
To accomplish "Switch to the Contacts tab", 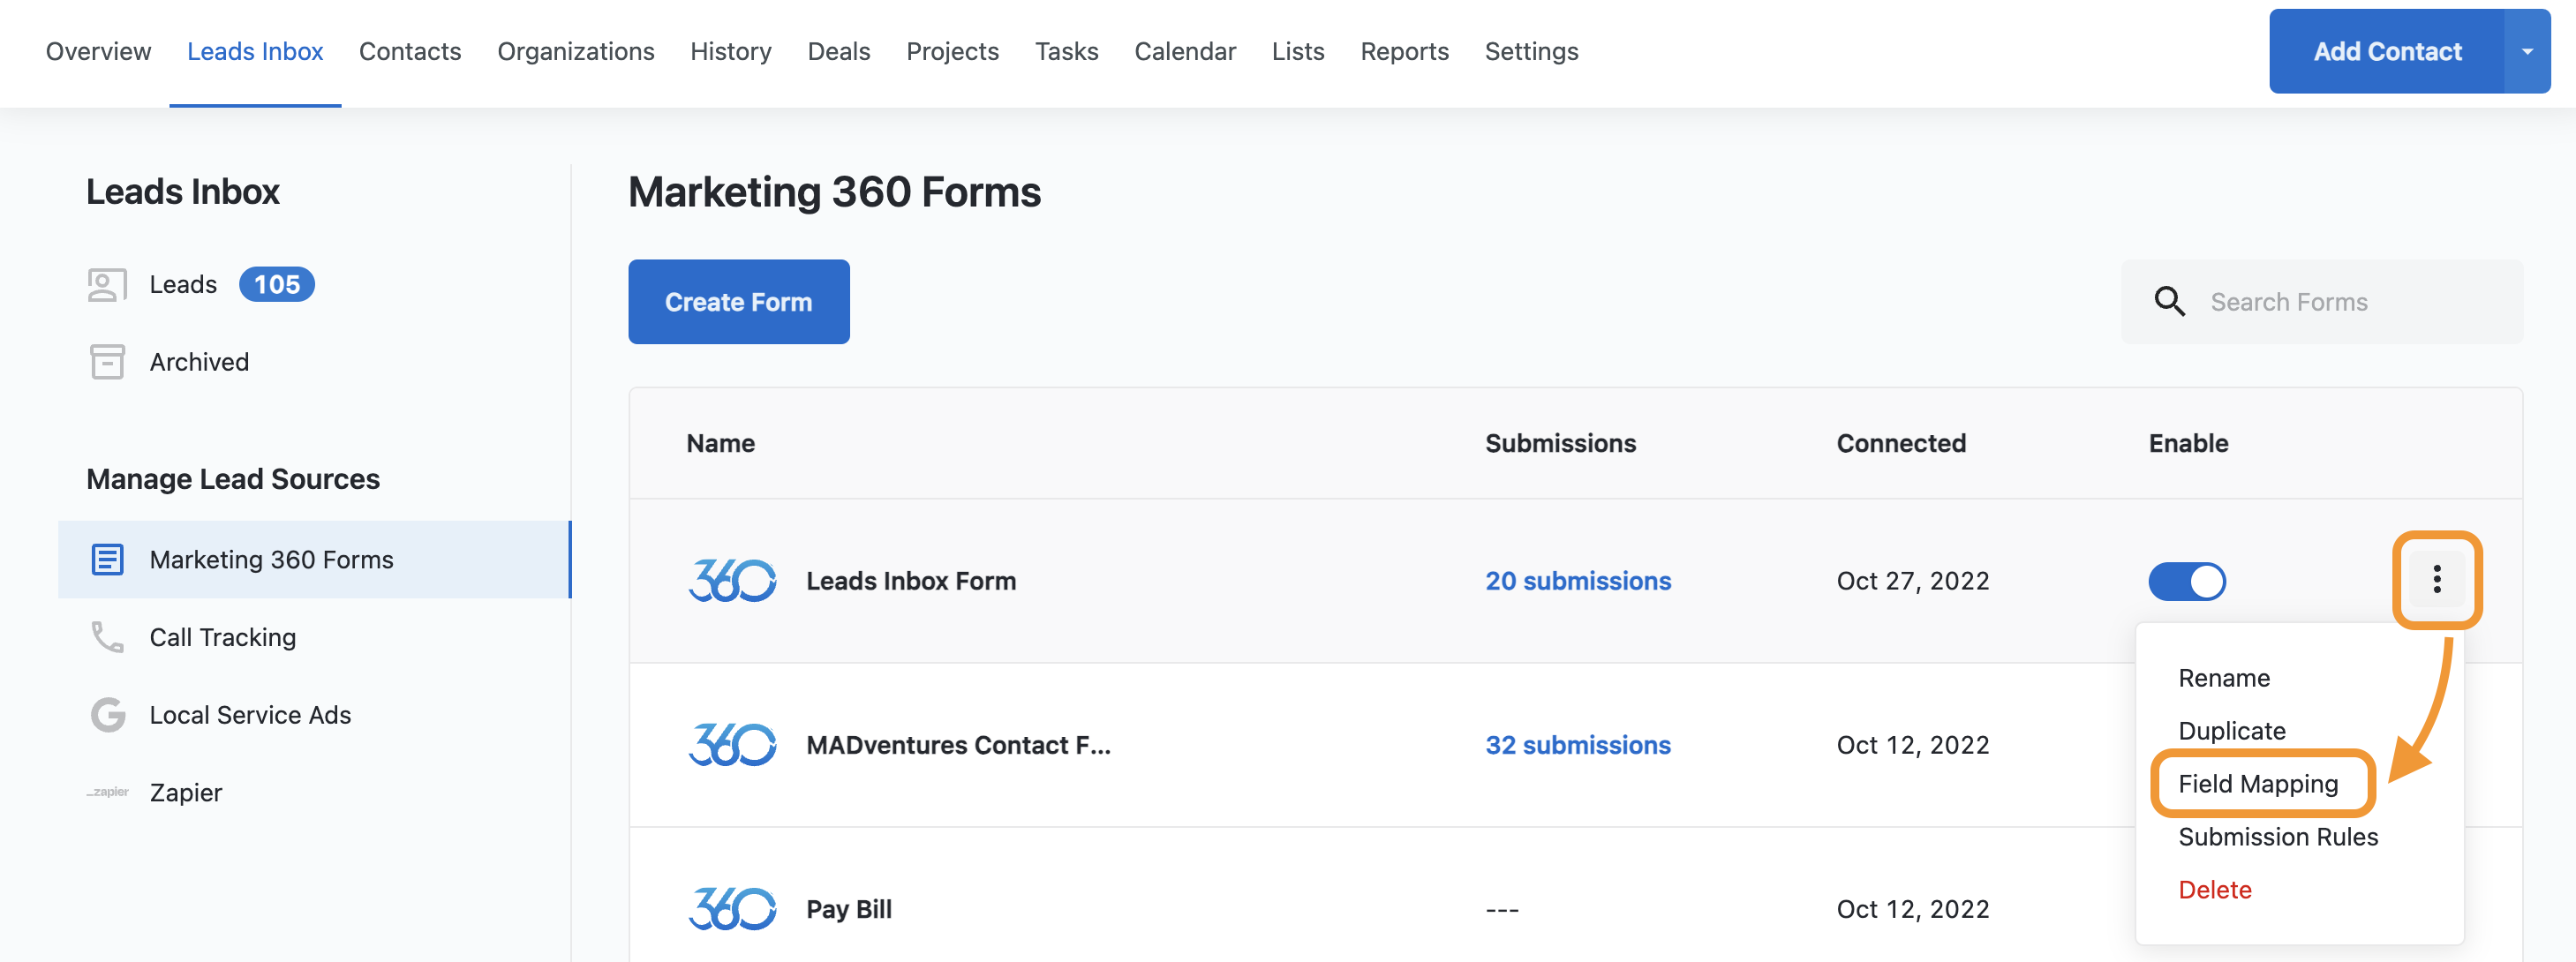I will [410, 52].
